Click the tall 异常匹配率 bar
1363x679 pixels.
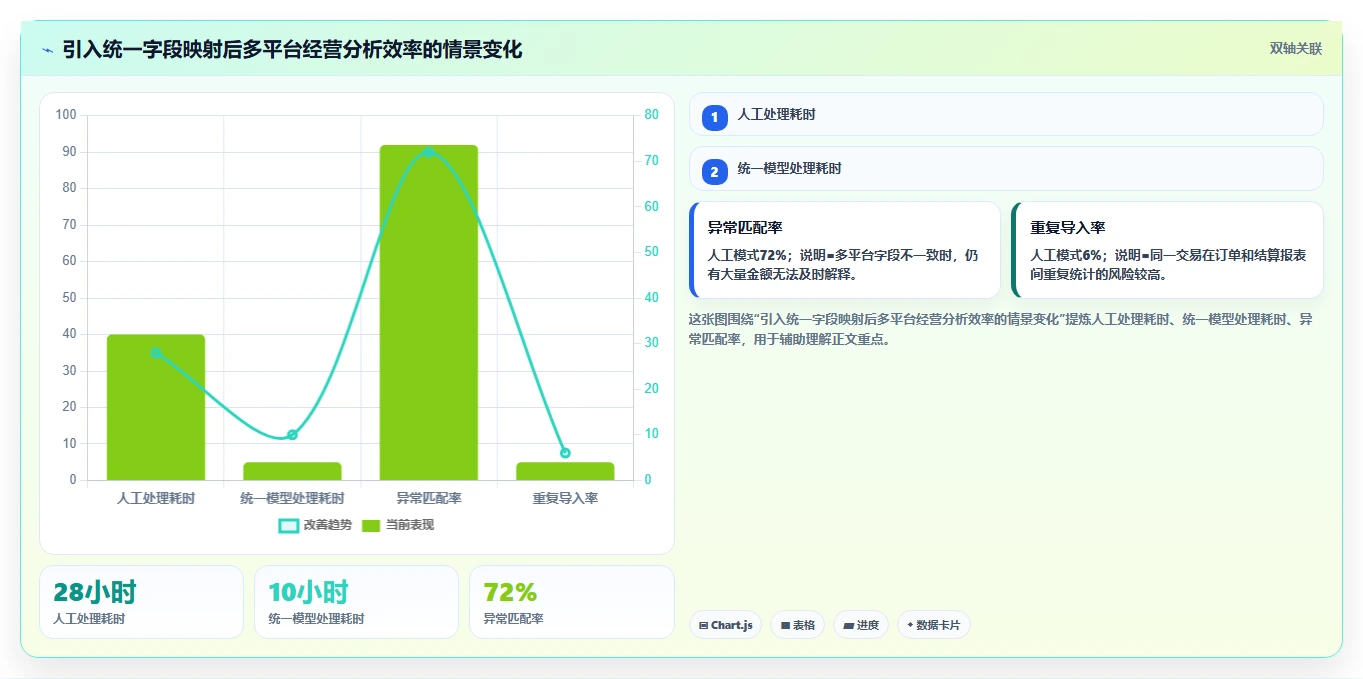coord(428,312)
